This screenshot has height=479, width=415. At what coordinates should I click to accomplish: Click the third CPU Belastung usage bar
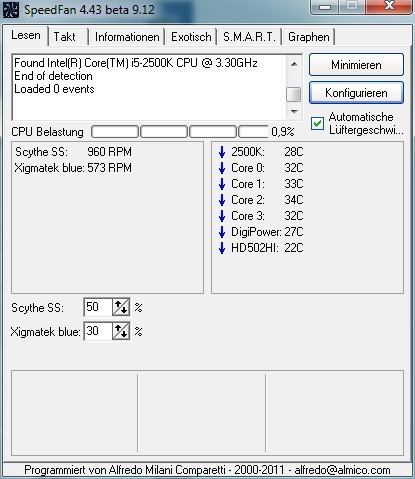tap(213, 132)
